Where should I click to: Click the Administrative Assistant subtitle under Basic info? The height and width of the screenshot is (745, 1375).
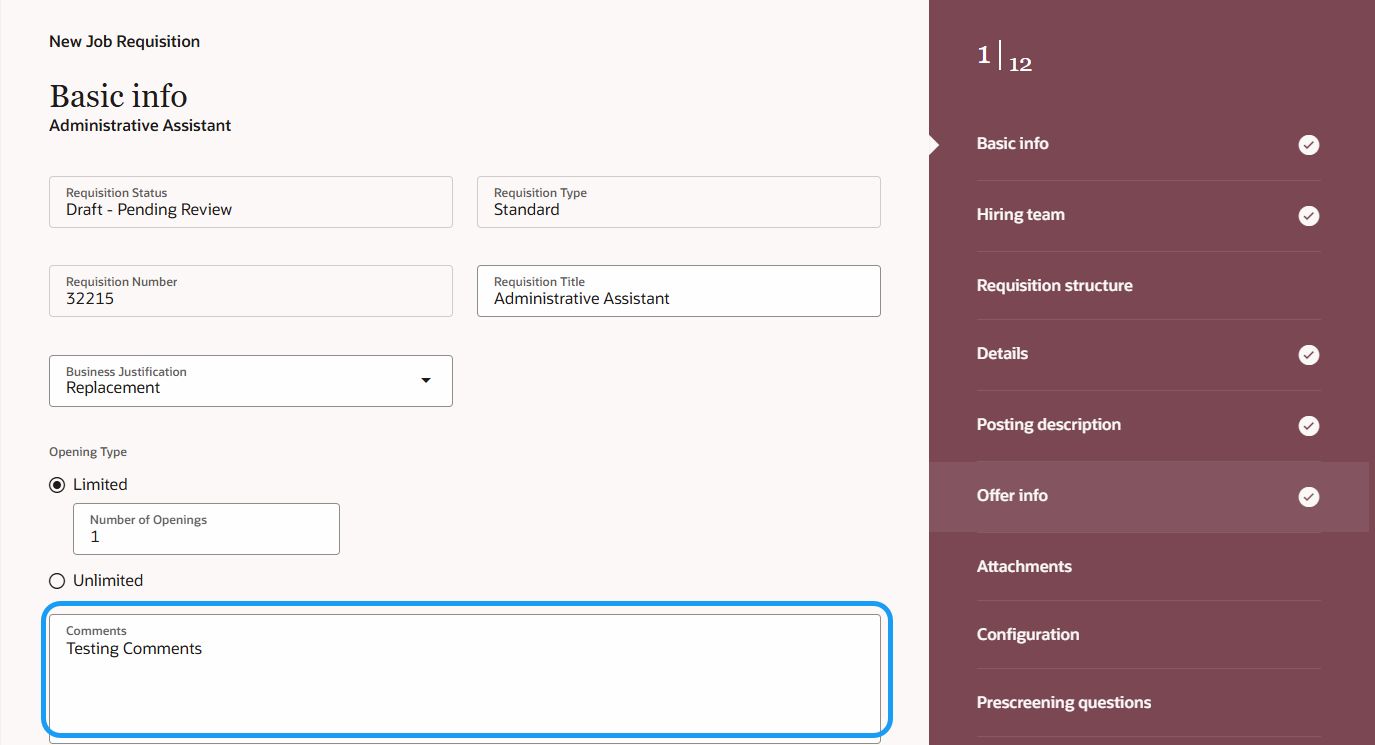click(140, 126)
